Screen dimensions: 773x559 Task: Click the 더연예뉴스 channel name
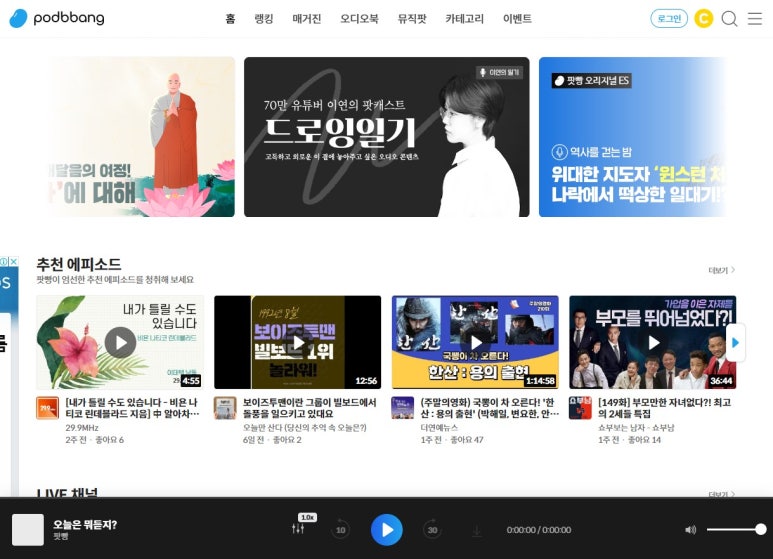(439, 427)
